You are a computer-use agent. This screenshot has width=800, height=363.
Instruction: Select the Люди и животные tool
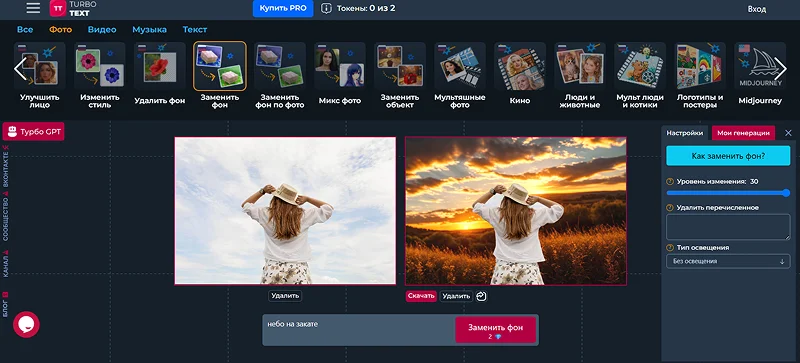click(580, 76)
